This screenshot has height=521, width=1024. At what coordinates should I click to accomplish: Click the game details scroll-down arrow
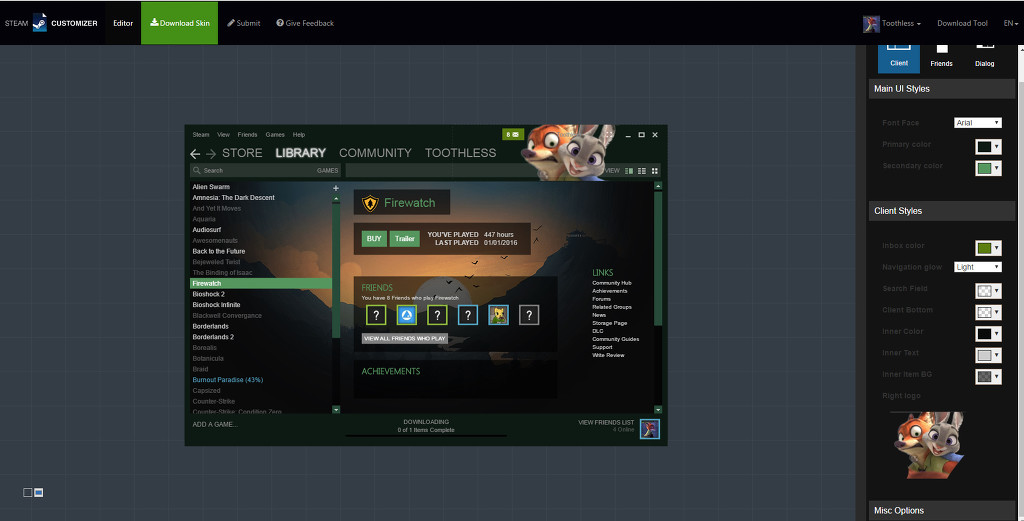pyautogui.click(x=658, y=409)
